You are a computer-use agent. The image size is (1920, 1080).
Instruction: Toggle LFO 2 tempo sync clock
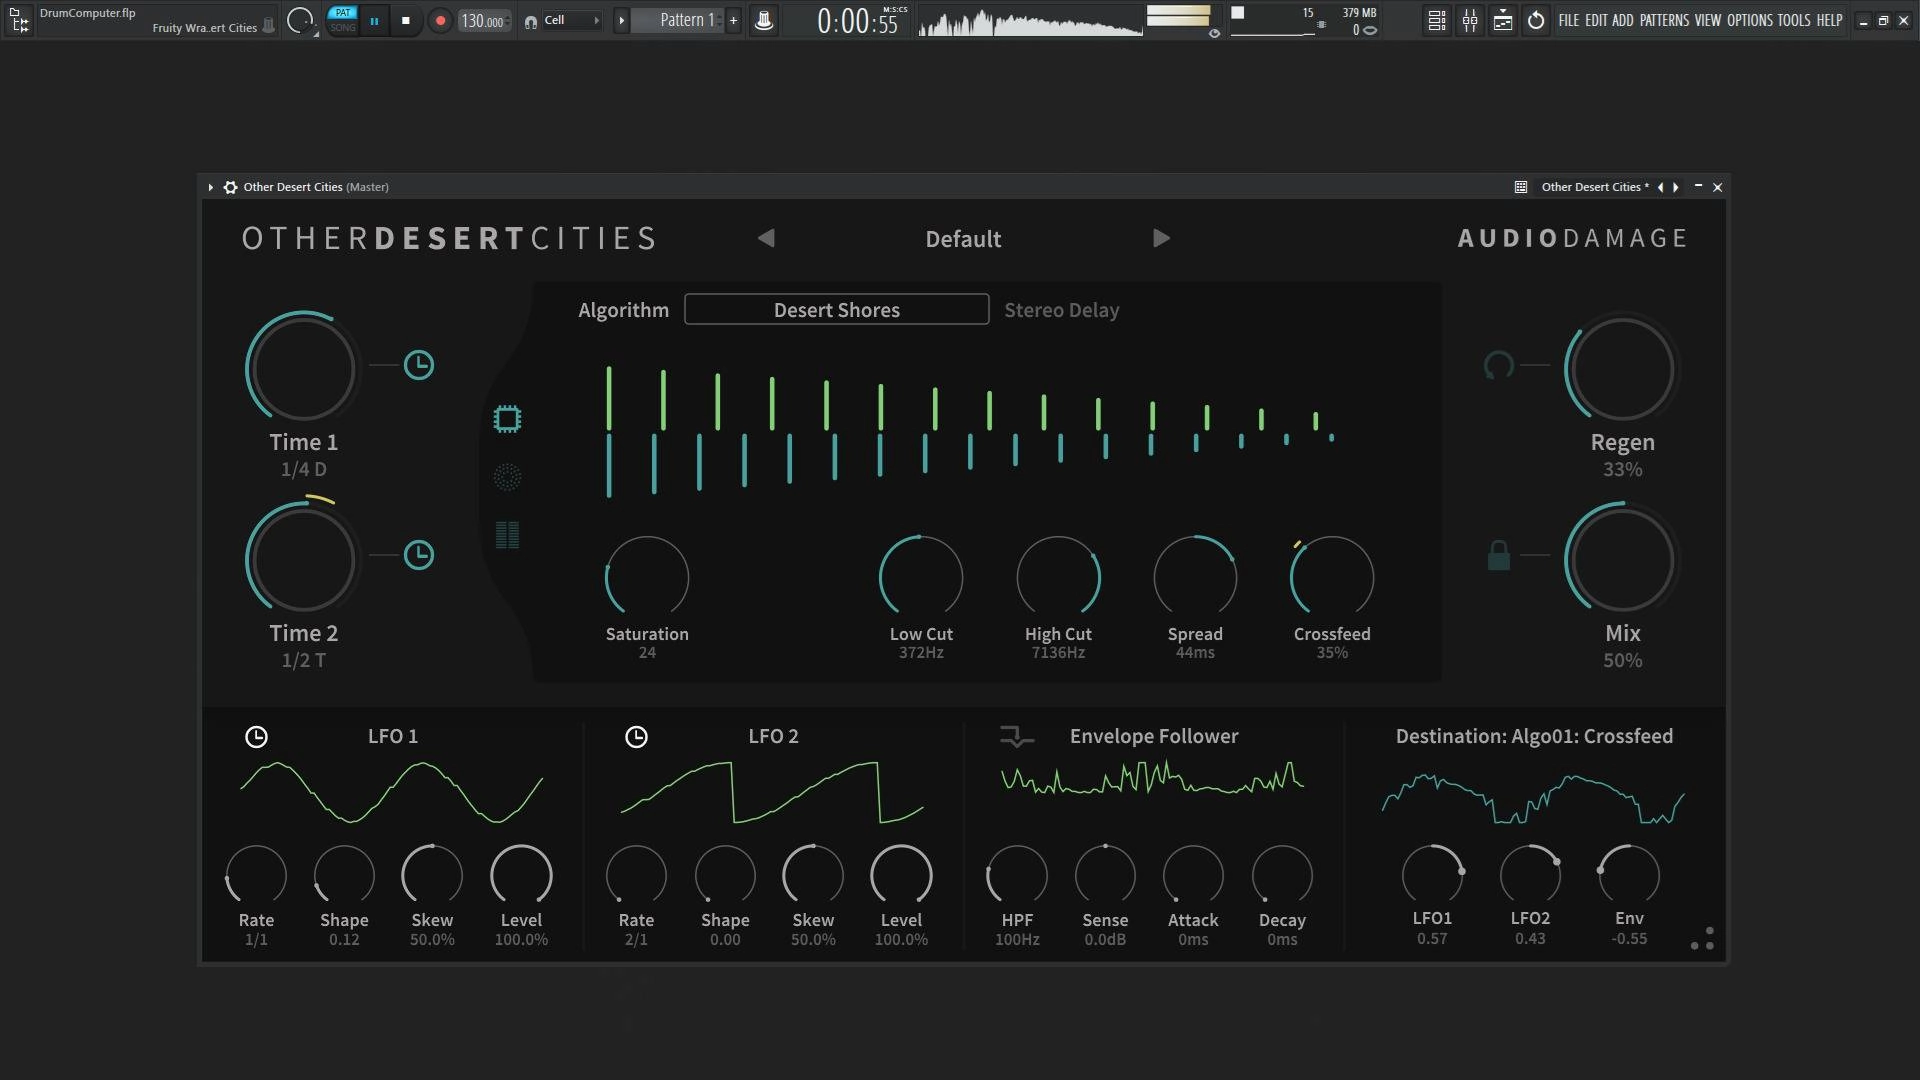[x=636, y=737]
